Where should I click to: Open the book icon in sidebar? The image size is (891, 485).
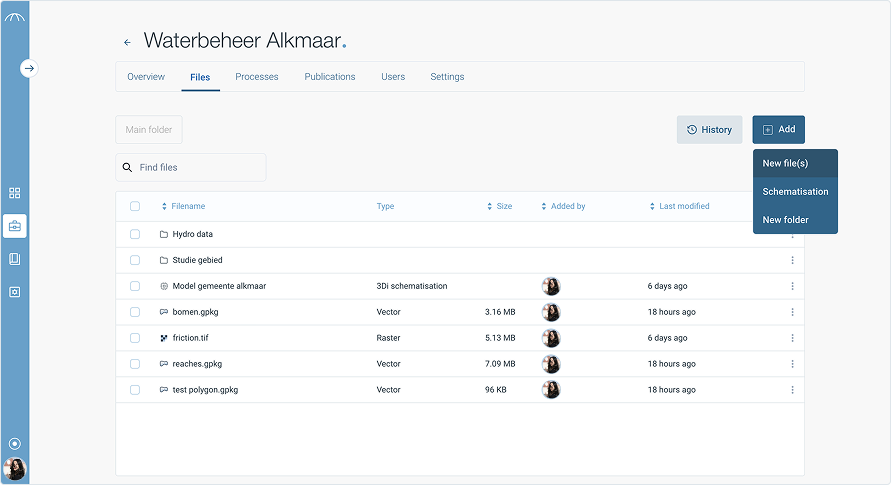(14, 259)
